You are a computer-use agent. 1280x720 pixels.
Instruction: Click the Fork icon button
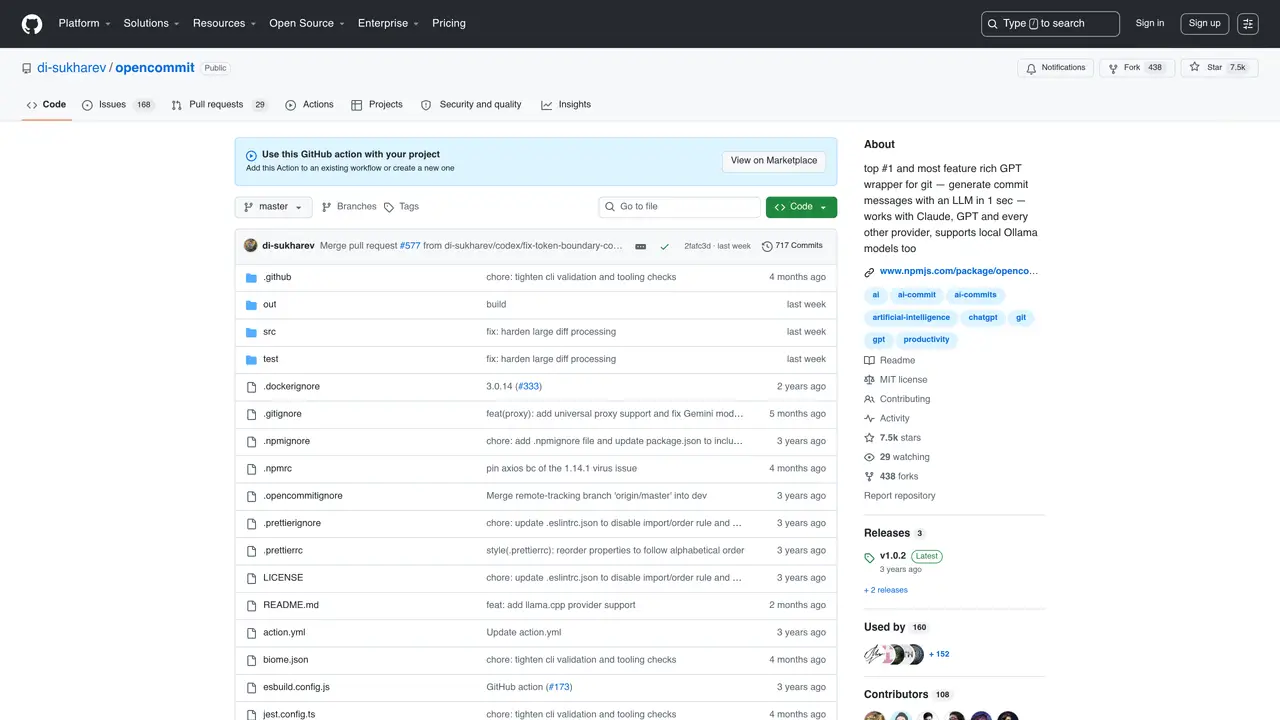1113,68
